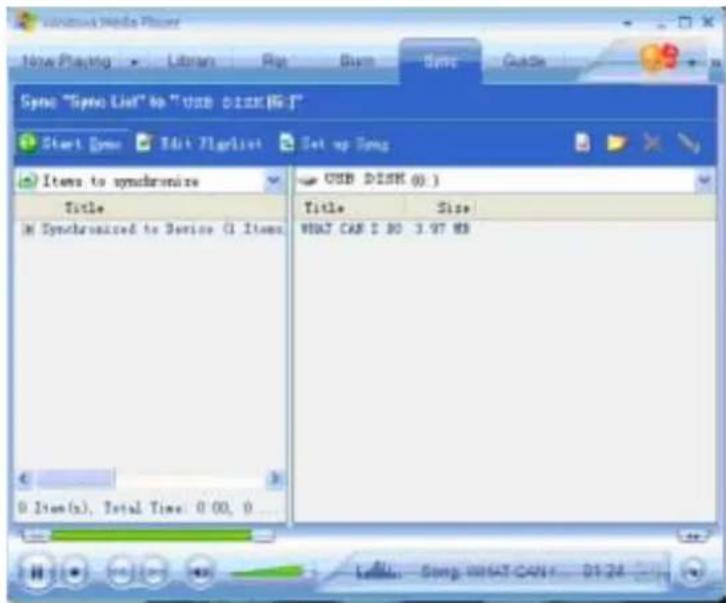The height and width of the screenshot is (603, 726).
Task: Pause playback
Action: click(37, 573)
